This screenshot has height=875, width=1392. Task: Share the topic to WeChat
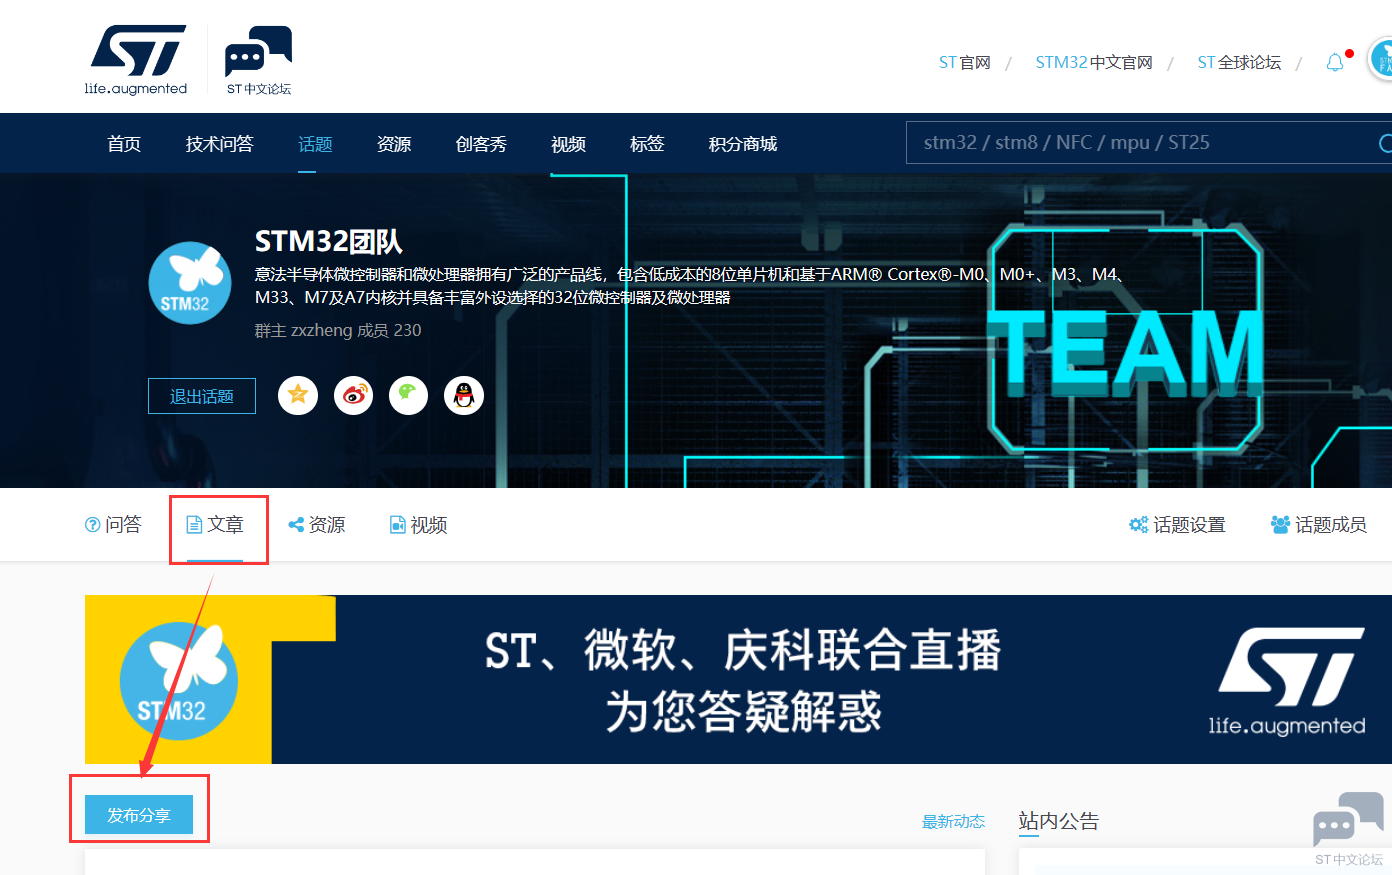(408, 395)
